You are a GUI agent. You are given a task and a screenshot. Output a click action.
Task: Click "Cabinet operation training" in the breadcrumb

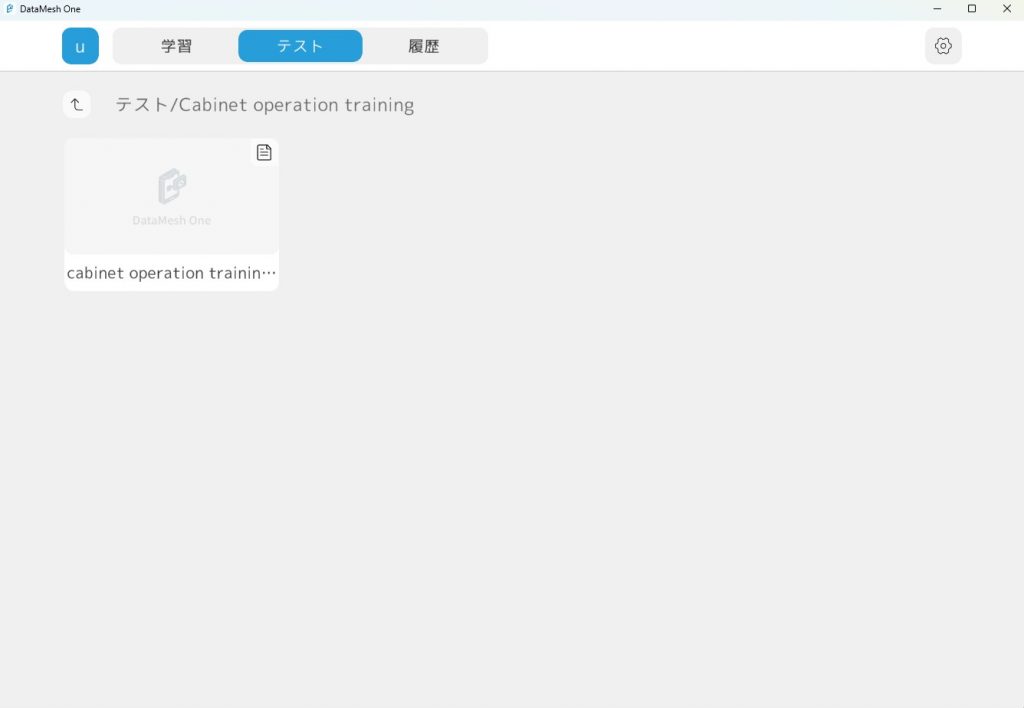(296, 105)
